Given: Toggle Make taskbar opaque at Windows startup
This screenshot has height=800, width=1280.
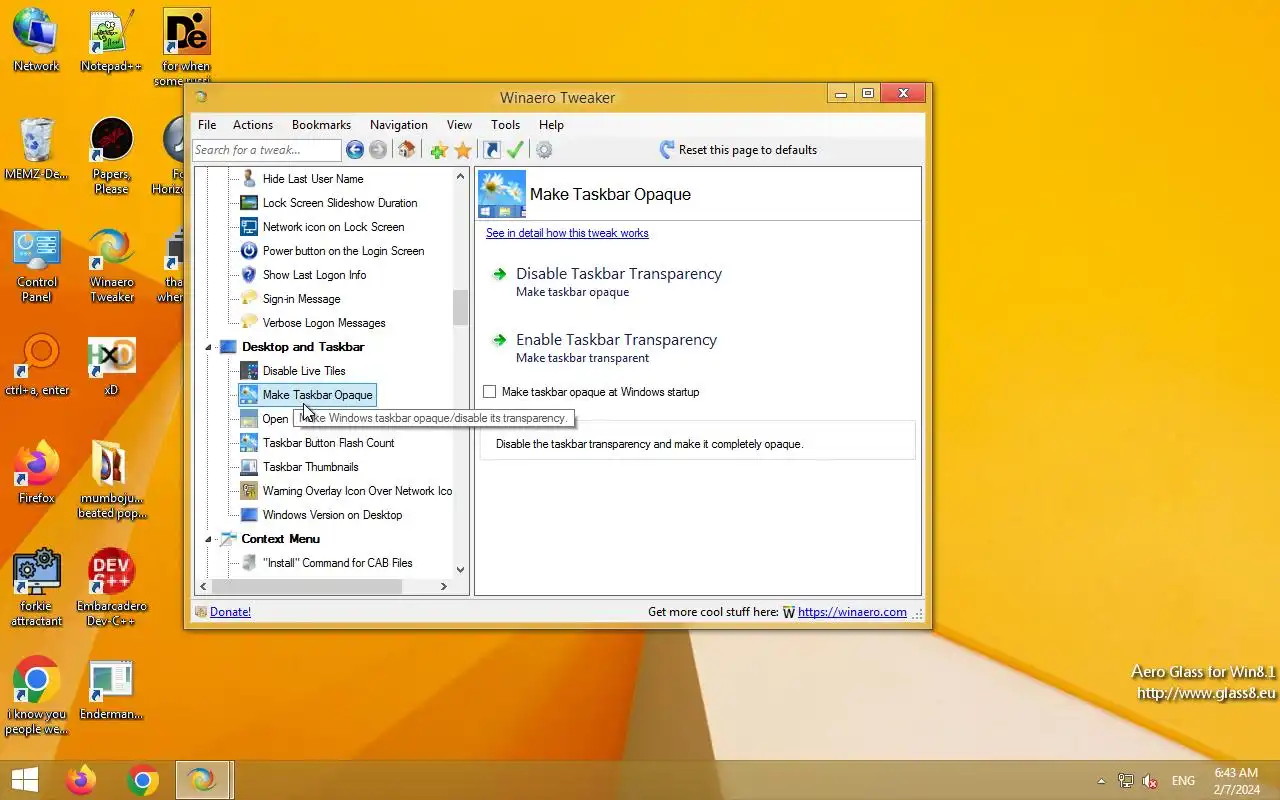Looking at the screenshot, I should click(490, 392).
